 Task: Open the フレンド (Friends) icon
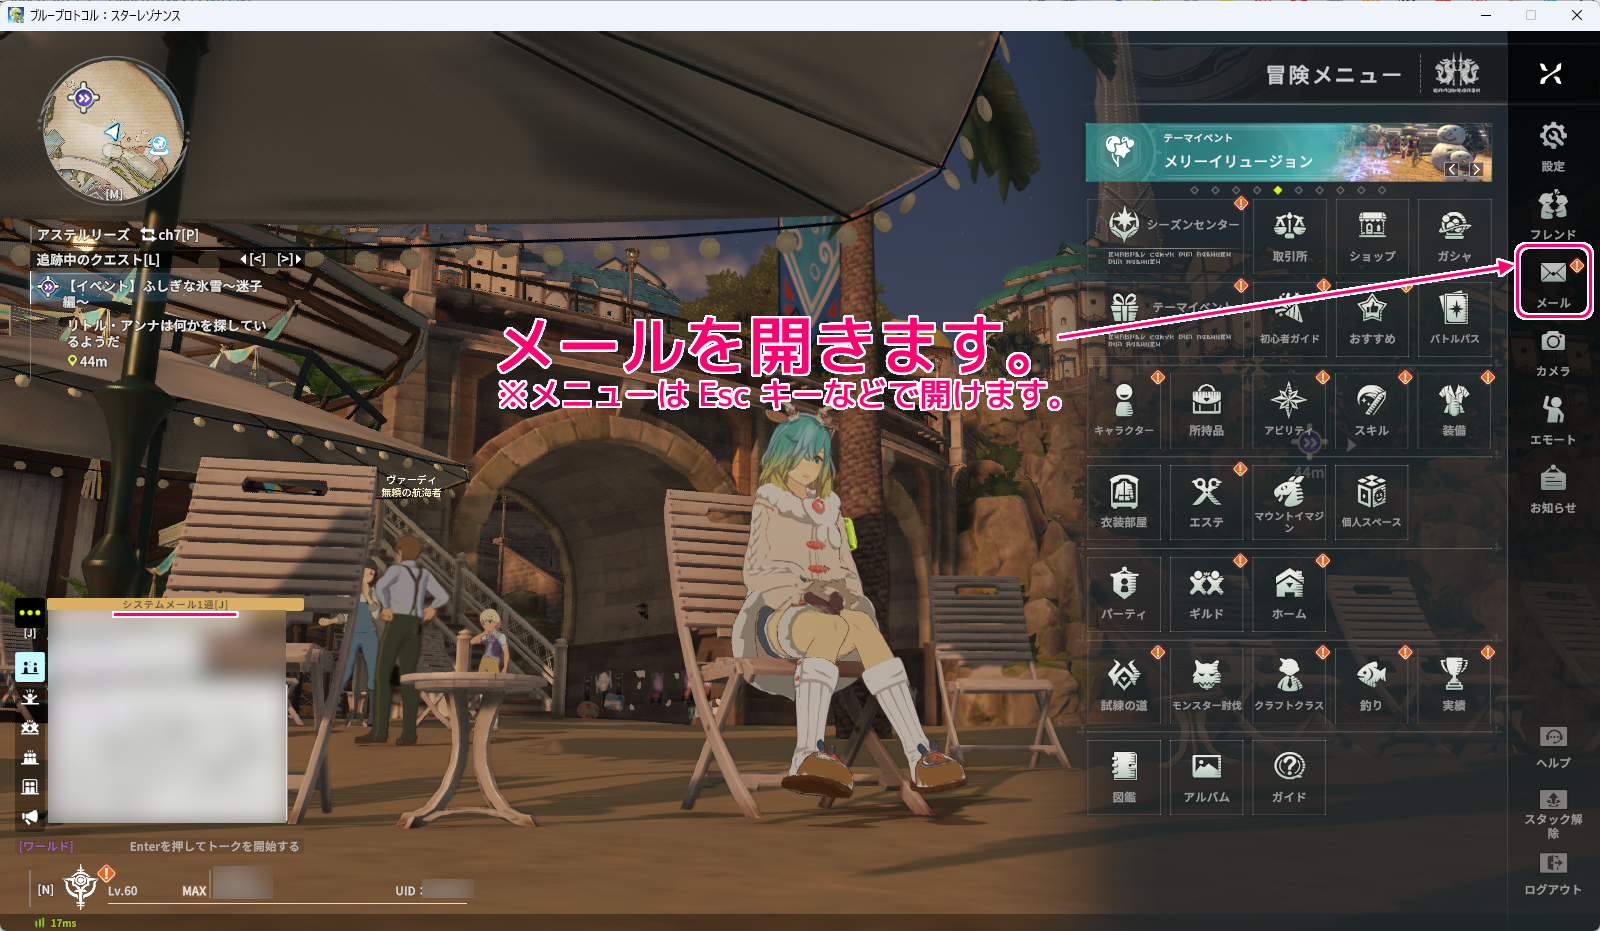click(1552, 212)
